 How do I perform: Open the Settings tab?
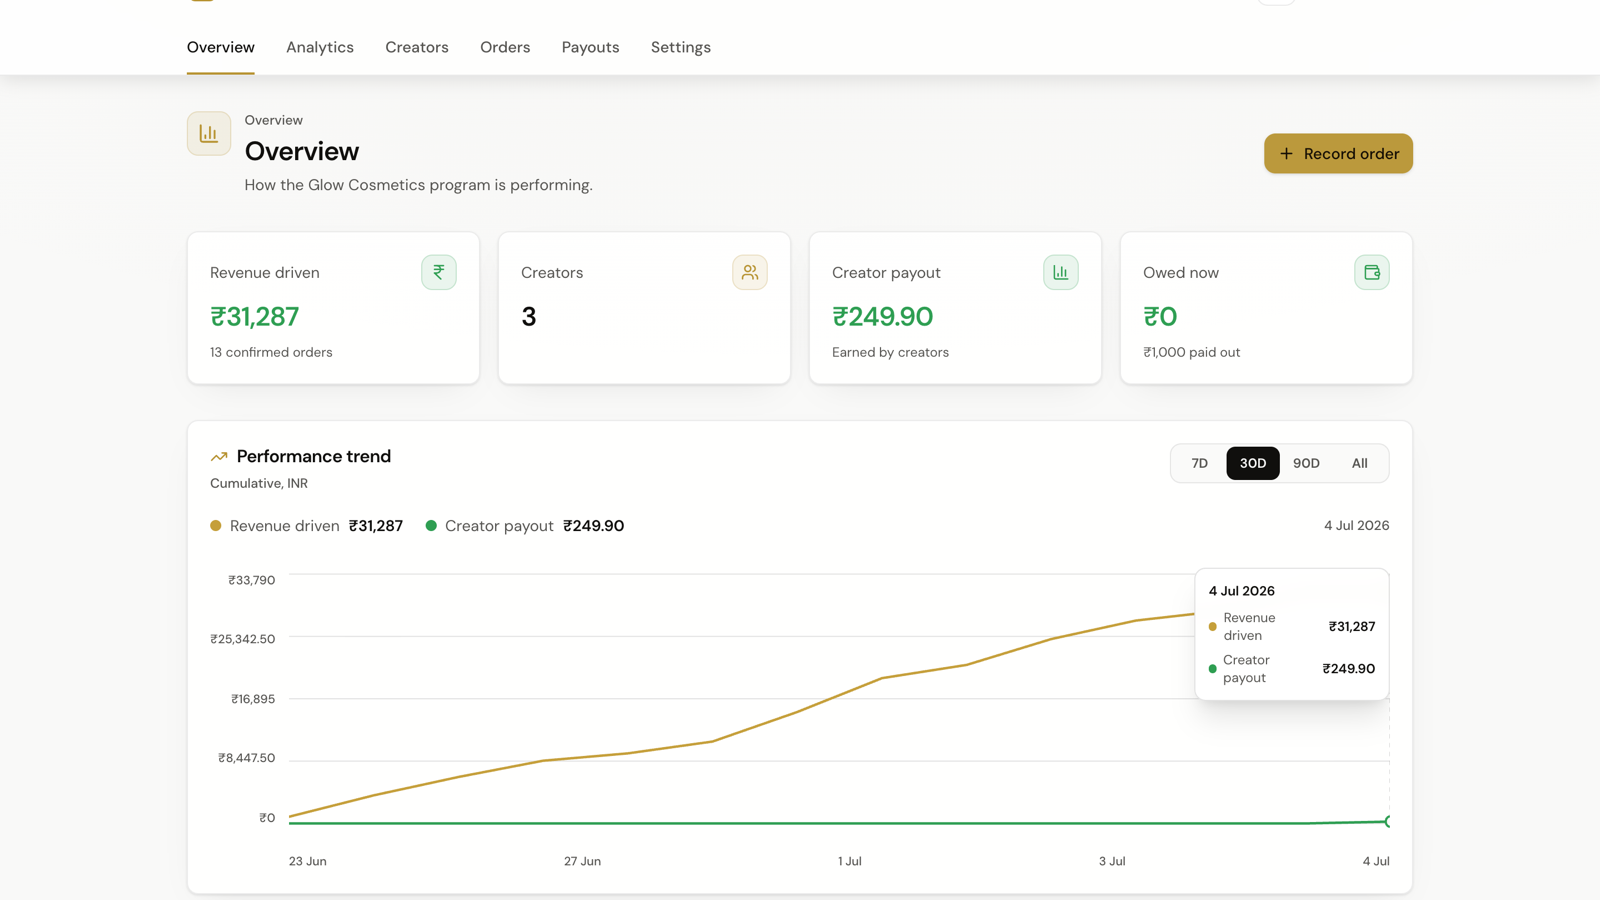click(681, 47)
